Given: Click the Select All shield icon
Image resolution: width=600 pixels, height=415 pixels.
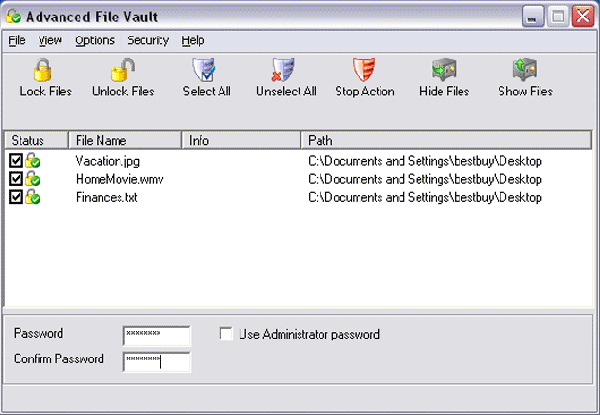Looking at the screenshot, I should tap(204, 70).
